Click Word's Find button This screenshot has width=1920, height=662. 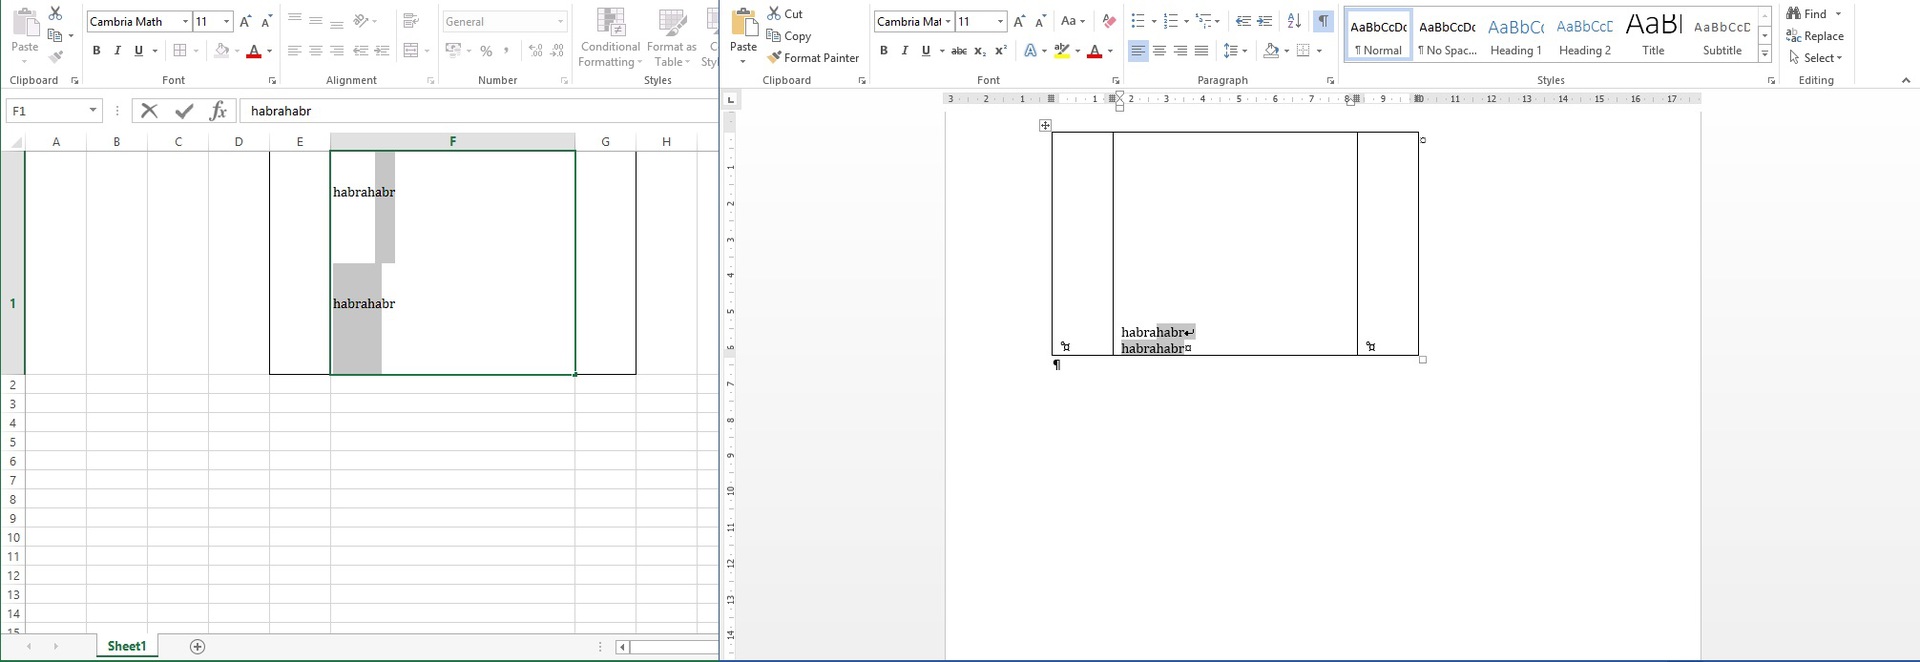coord(1808,14)
